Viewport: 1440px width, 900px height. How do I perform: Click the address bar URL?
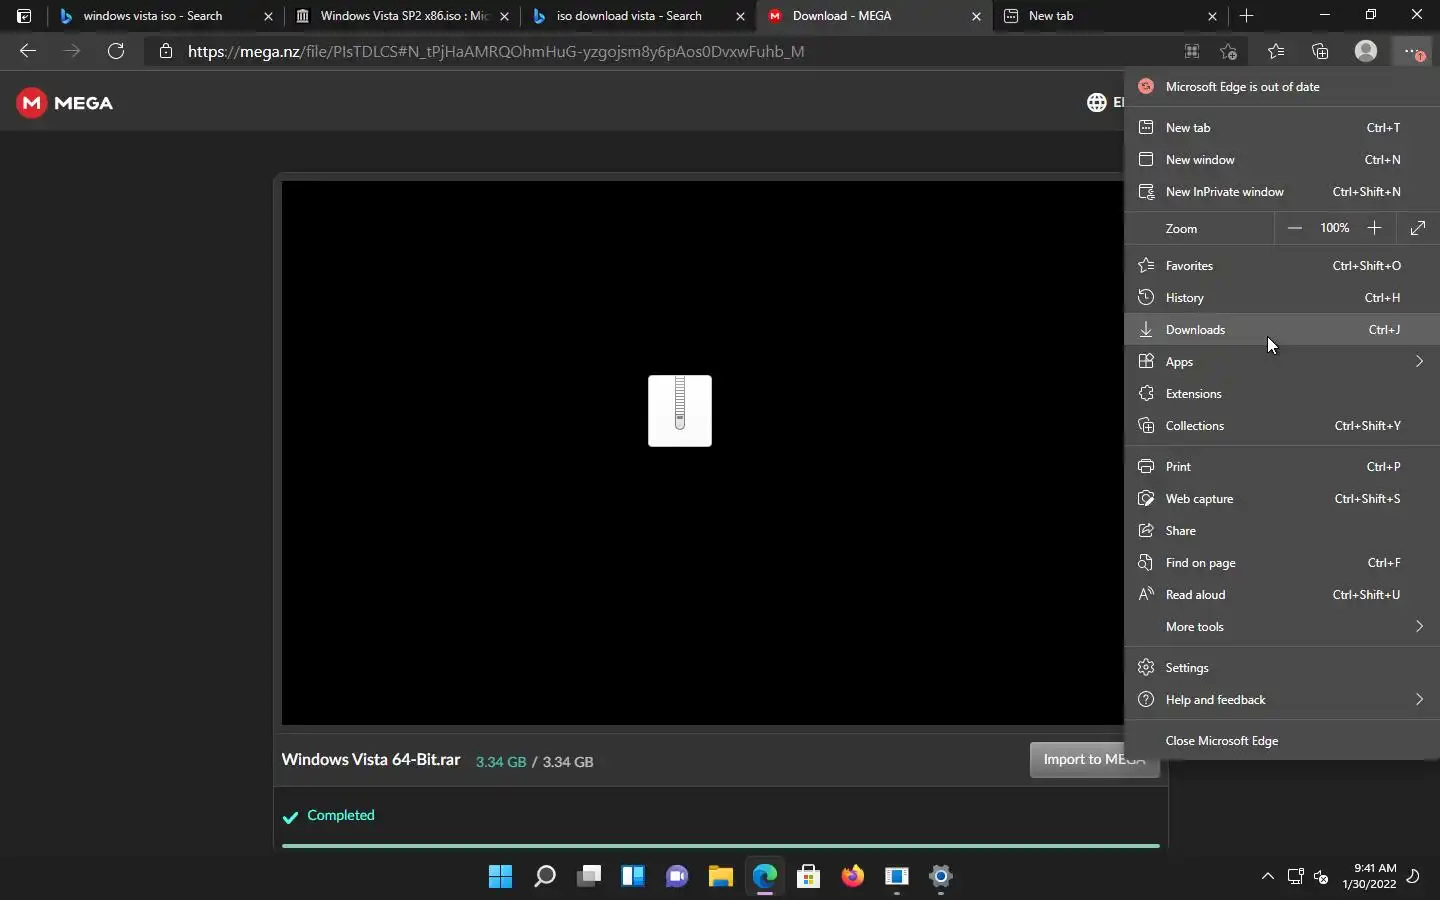(x=496, y=51)
